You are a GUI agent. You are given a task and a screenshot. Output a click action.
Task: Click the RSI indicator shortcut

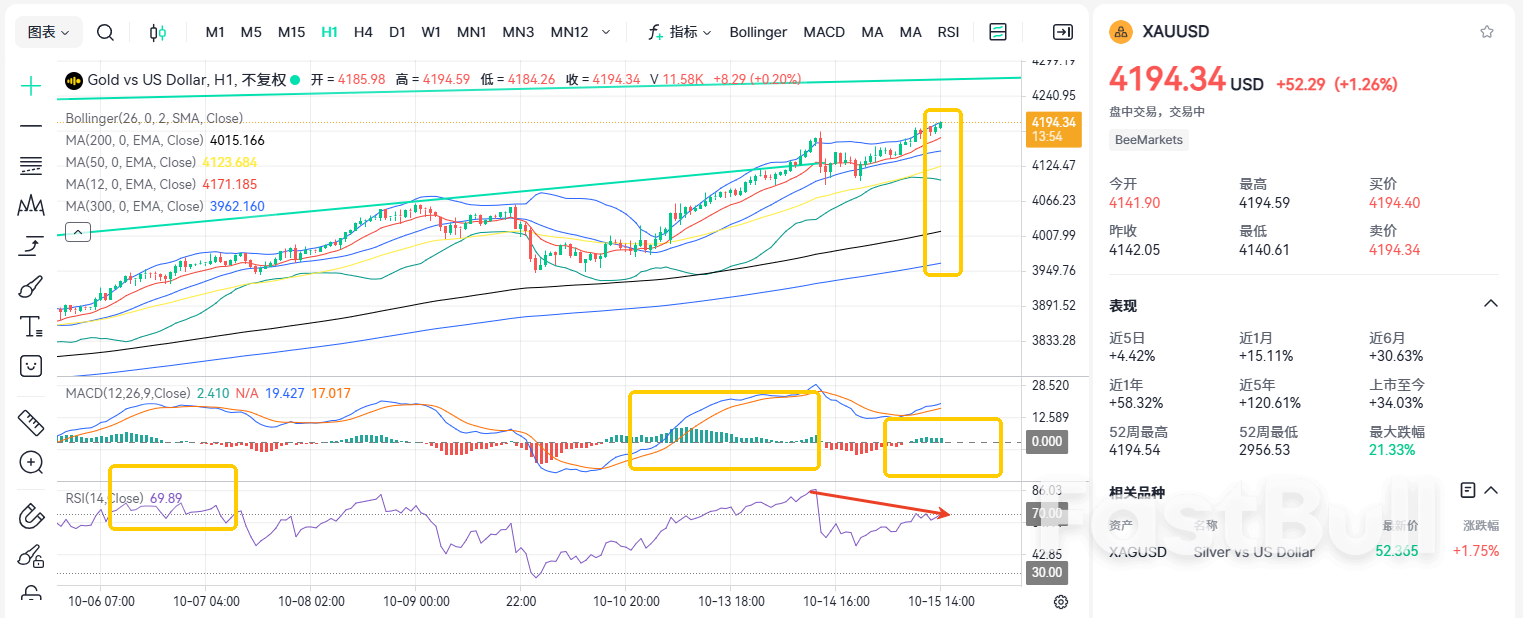point(948,32)
